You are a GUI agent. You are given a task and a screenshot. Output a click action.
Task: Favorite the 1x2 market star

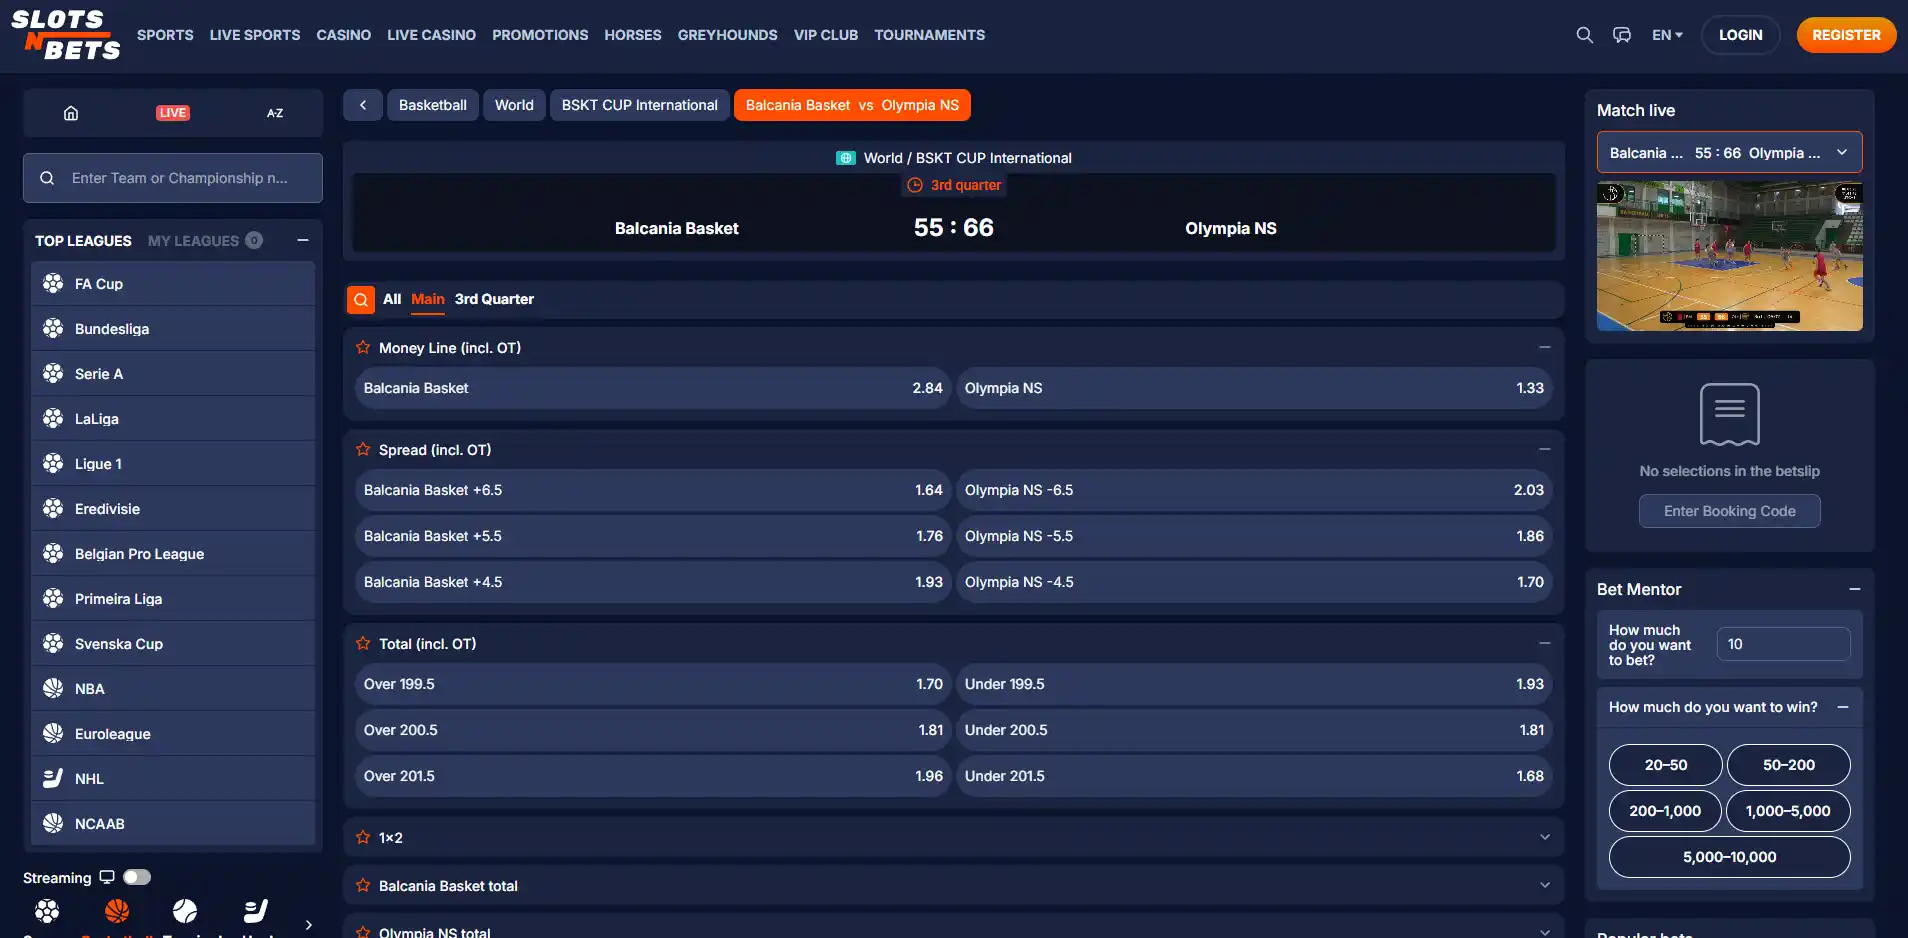363,838
